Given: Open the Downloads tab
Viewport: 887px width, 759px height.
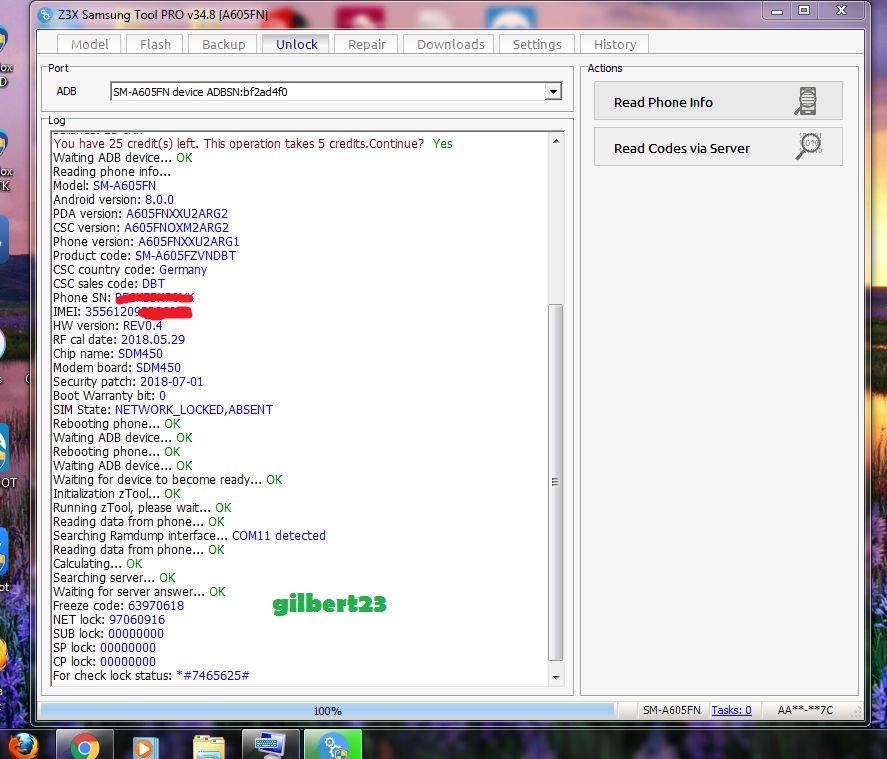Looking at the screenshot, I should 450,44.
